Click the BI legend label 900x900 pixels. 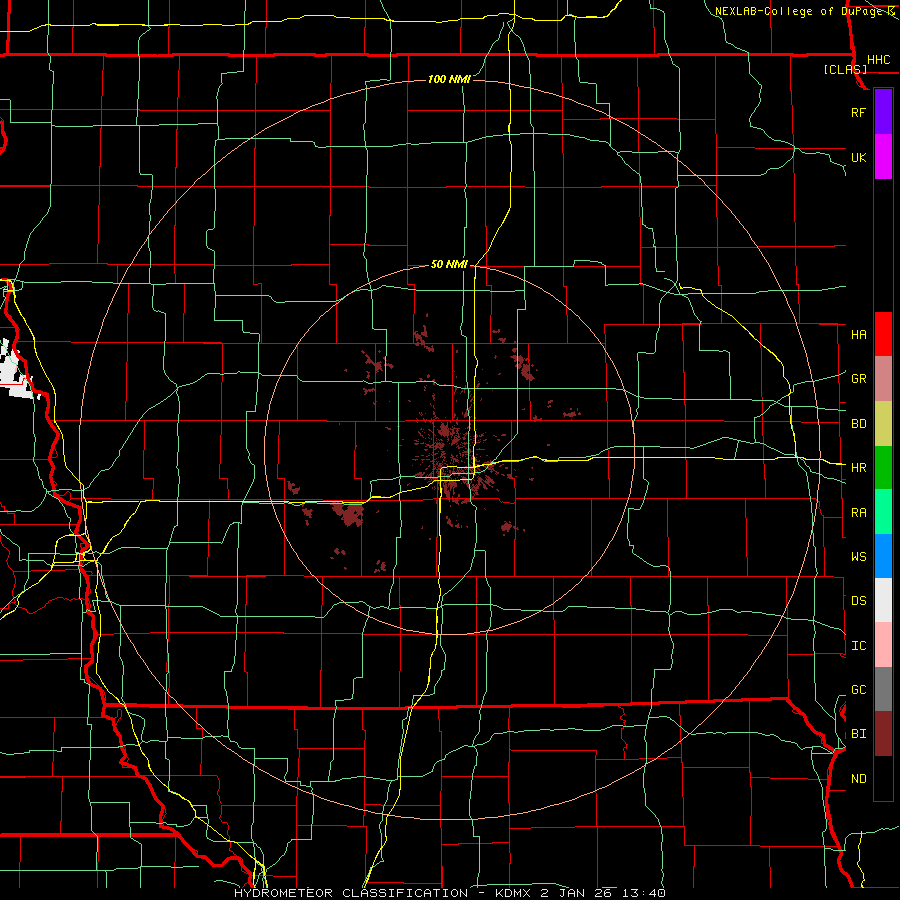858,734
